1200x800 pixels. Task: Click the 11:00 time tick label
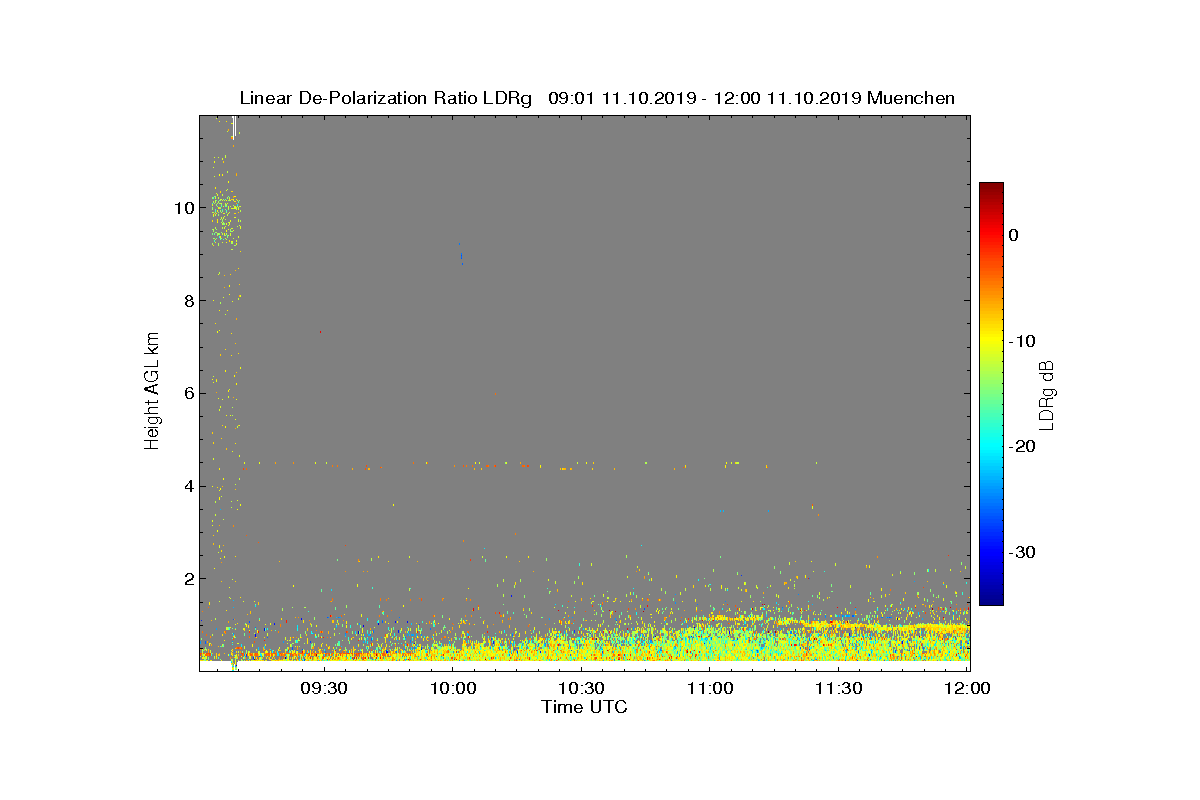709,688
